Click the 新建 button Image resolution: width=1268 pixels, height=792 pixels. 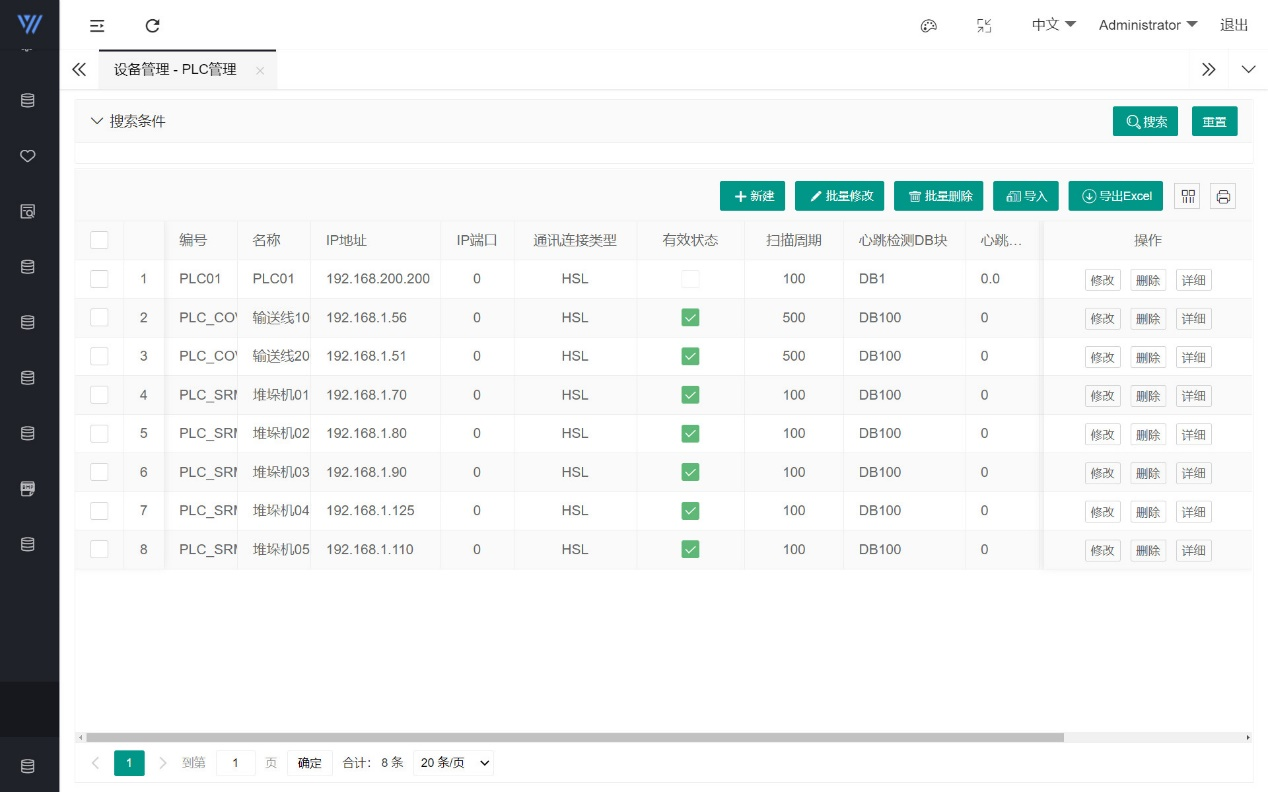click(x=753, y=196)
